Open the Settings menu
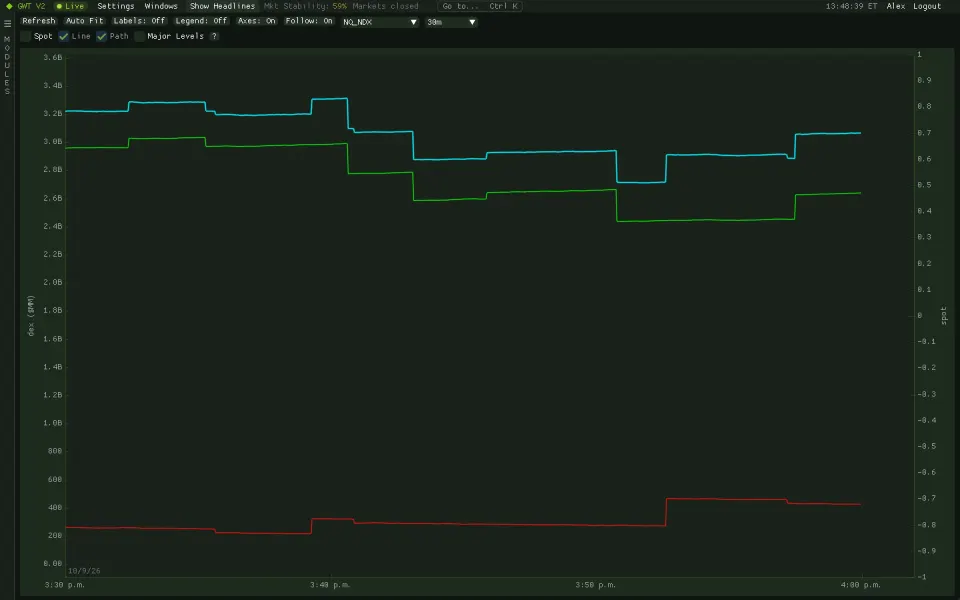Screen dimensions: 960x600 (x=116, y=6)
